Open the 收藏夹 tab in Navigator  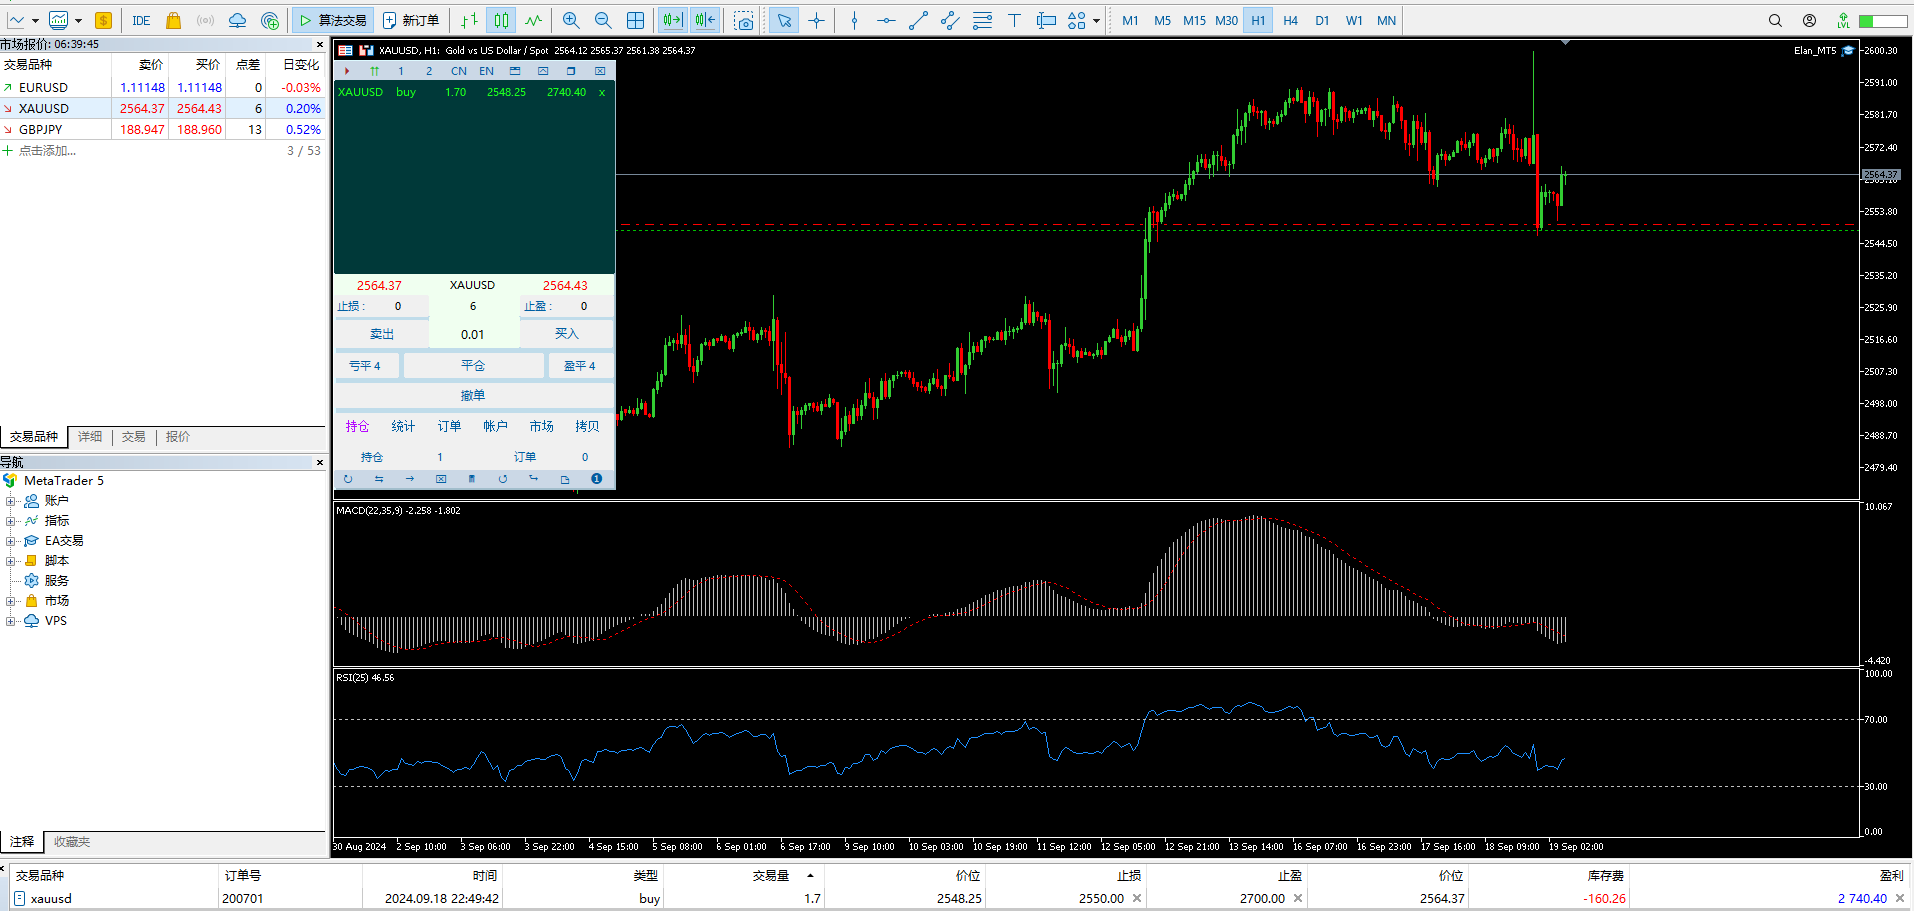click(72, 842)
